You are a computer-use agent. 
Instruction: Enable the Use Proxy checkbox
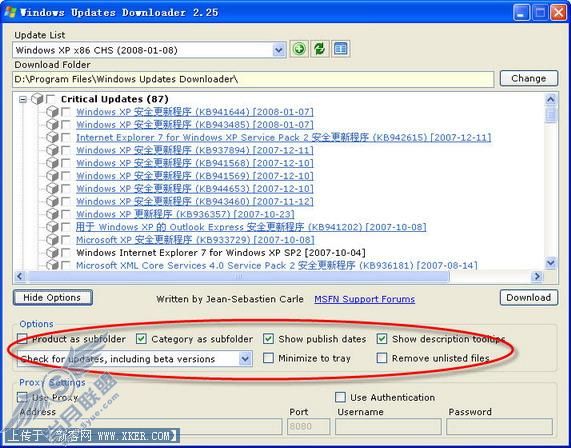(x=22, y=397)
